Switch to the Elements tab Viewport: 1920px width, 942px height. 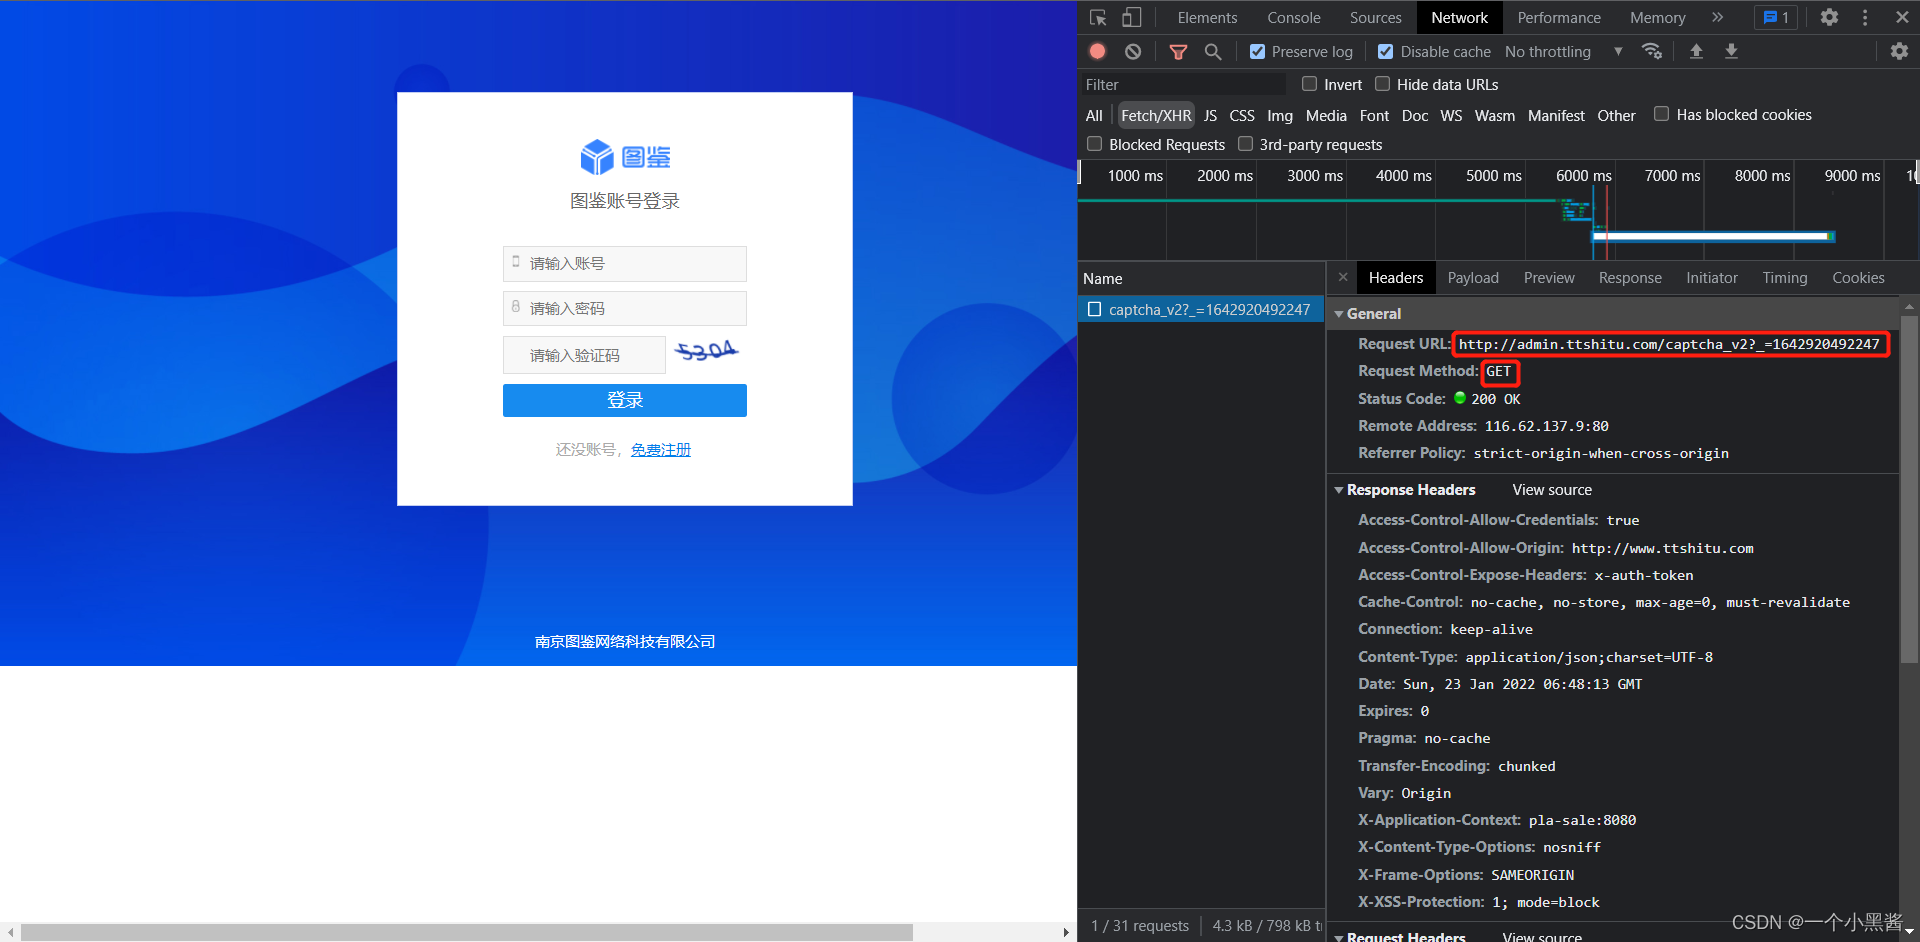point(1207,17)
